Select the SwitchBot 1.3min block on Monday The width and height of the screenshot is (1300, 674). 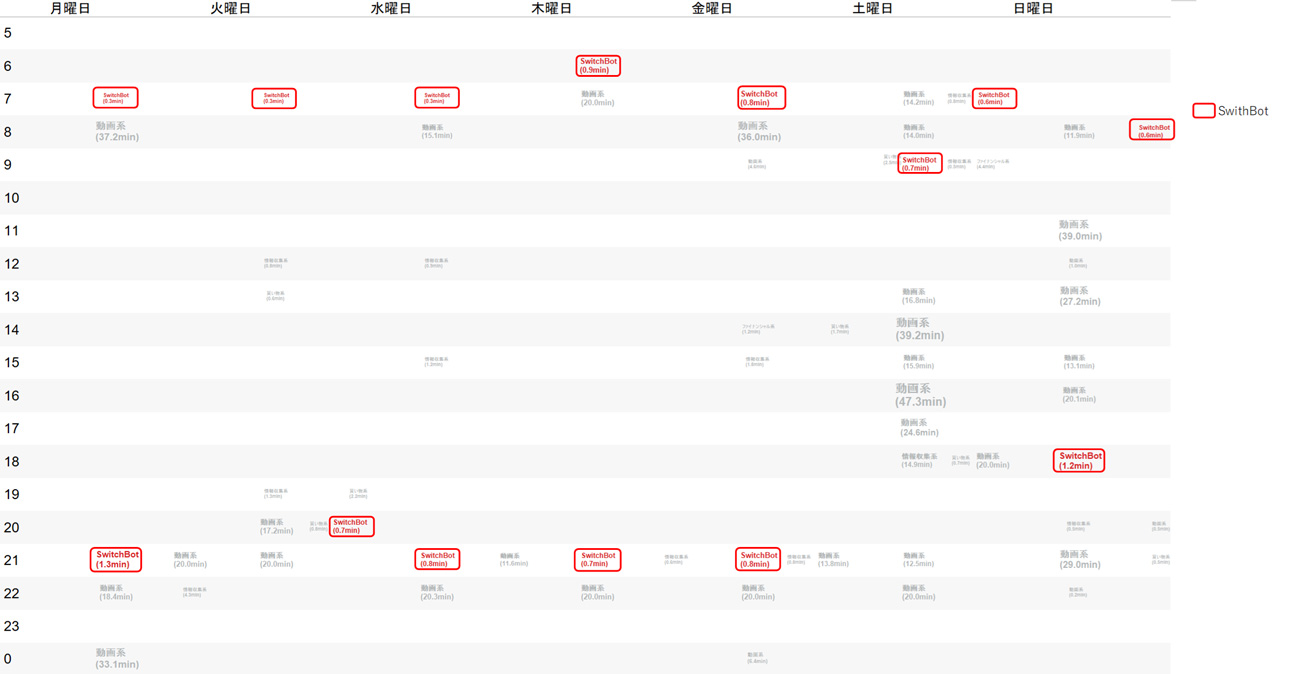pyautogui.click(x=116, y=560)
